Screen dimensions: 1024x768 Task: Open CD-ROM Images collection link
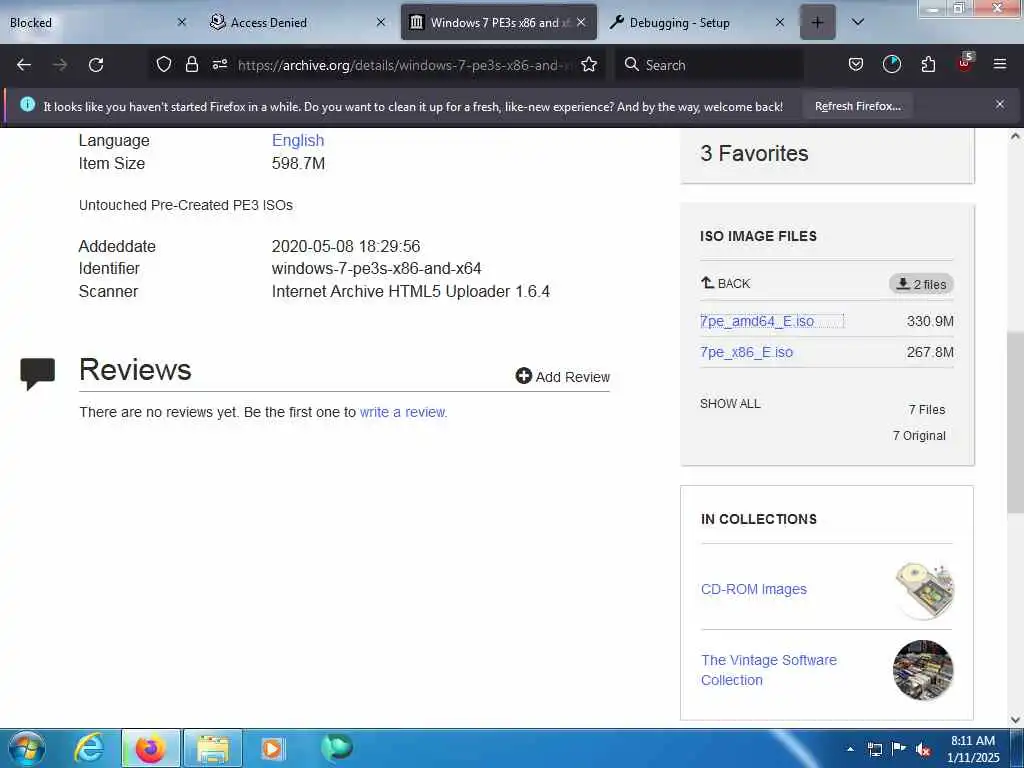point(754,589)
